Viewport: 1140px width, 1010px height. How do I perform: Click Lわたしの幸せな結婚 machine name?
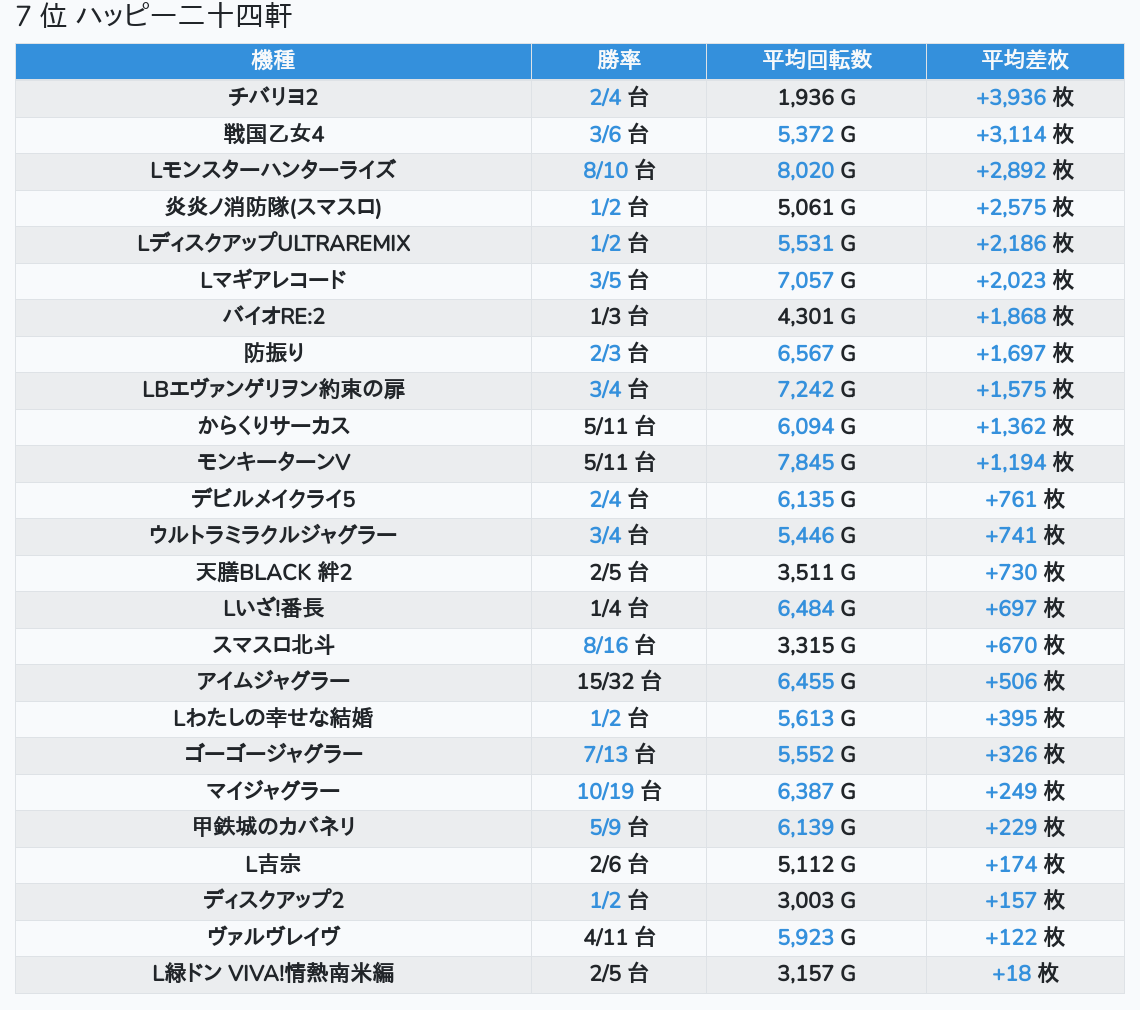coord(273,719)
